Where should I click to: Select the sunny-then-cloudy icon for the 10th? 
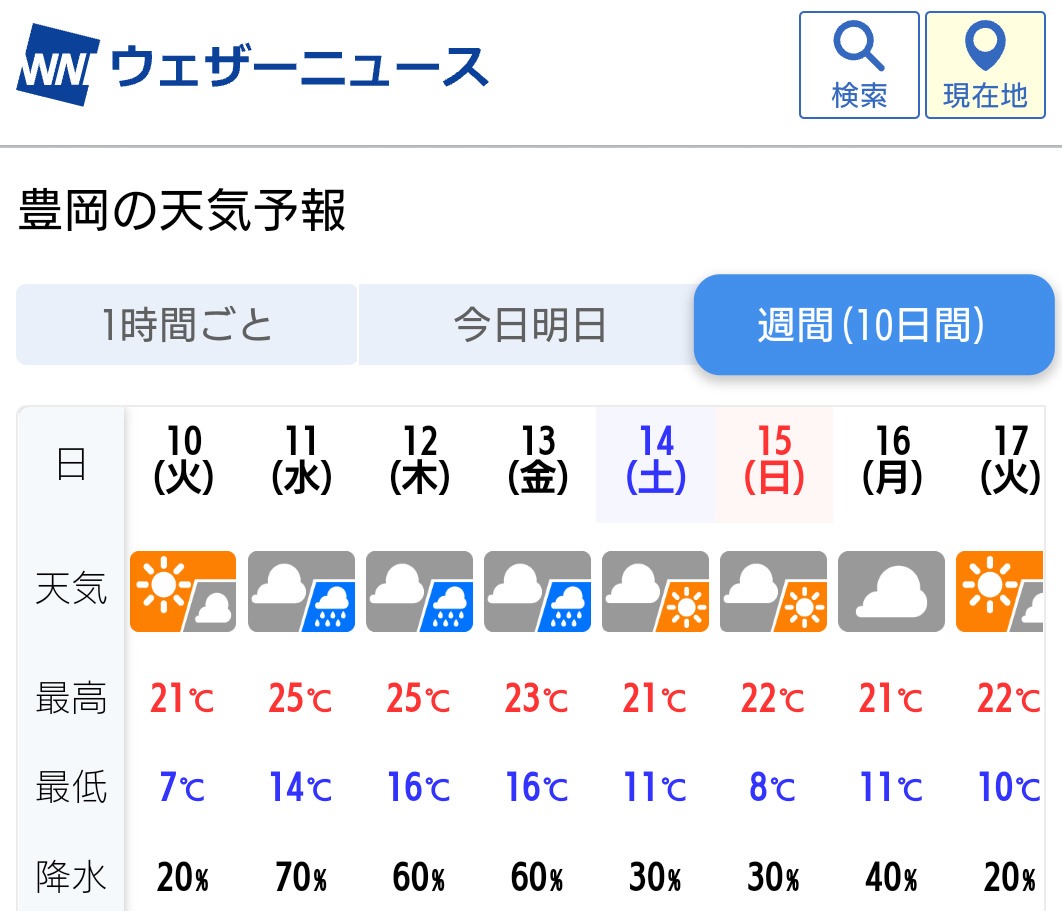point(183,591)
